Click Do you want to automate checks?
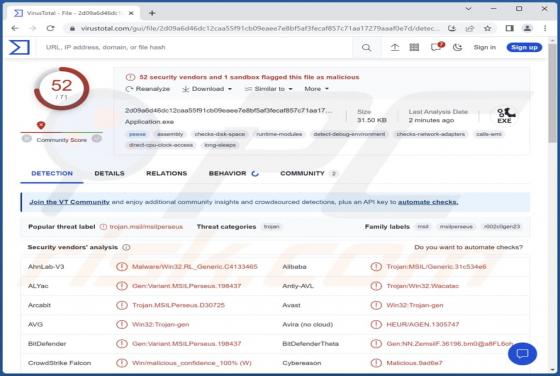The width and height of the screenshot is (560, 376). pyautogui.click(x=469, y=247)
